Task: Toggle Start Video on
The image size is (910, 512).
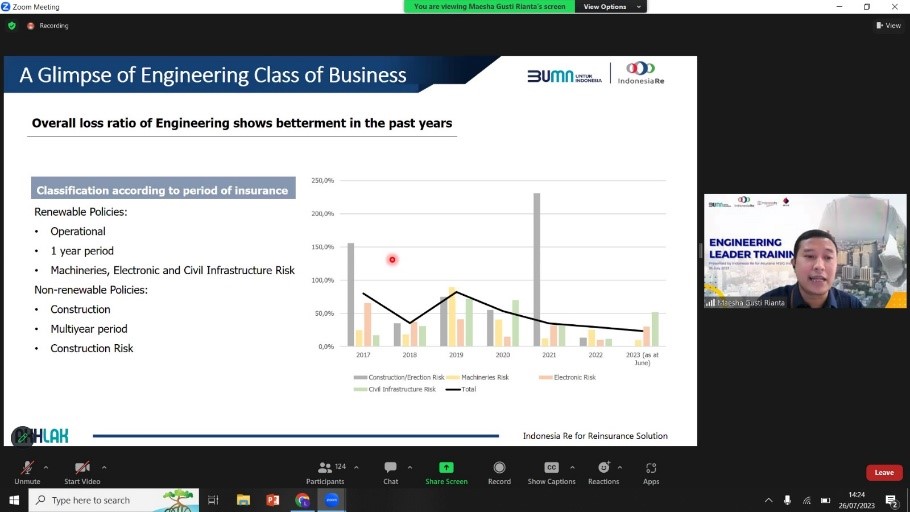Action: point(82,473)
